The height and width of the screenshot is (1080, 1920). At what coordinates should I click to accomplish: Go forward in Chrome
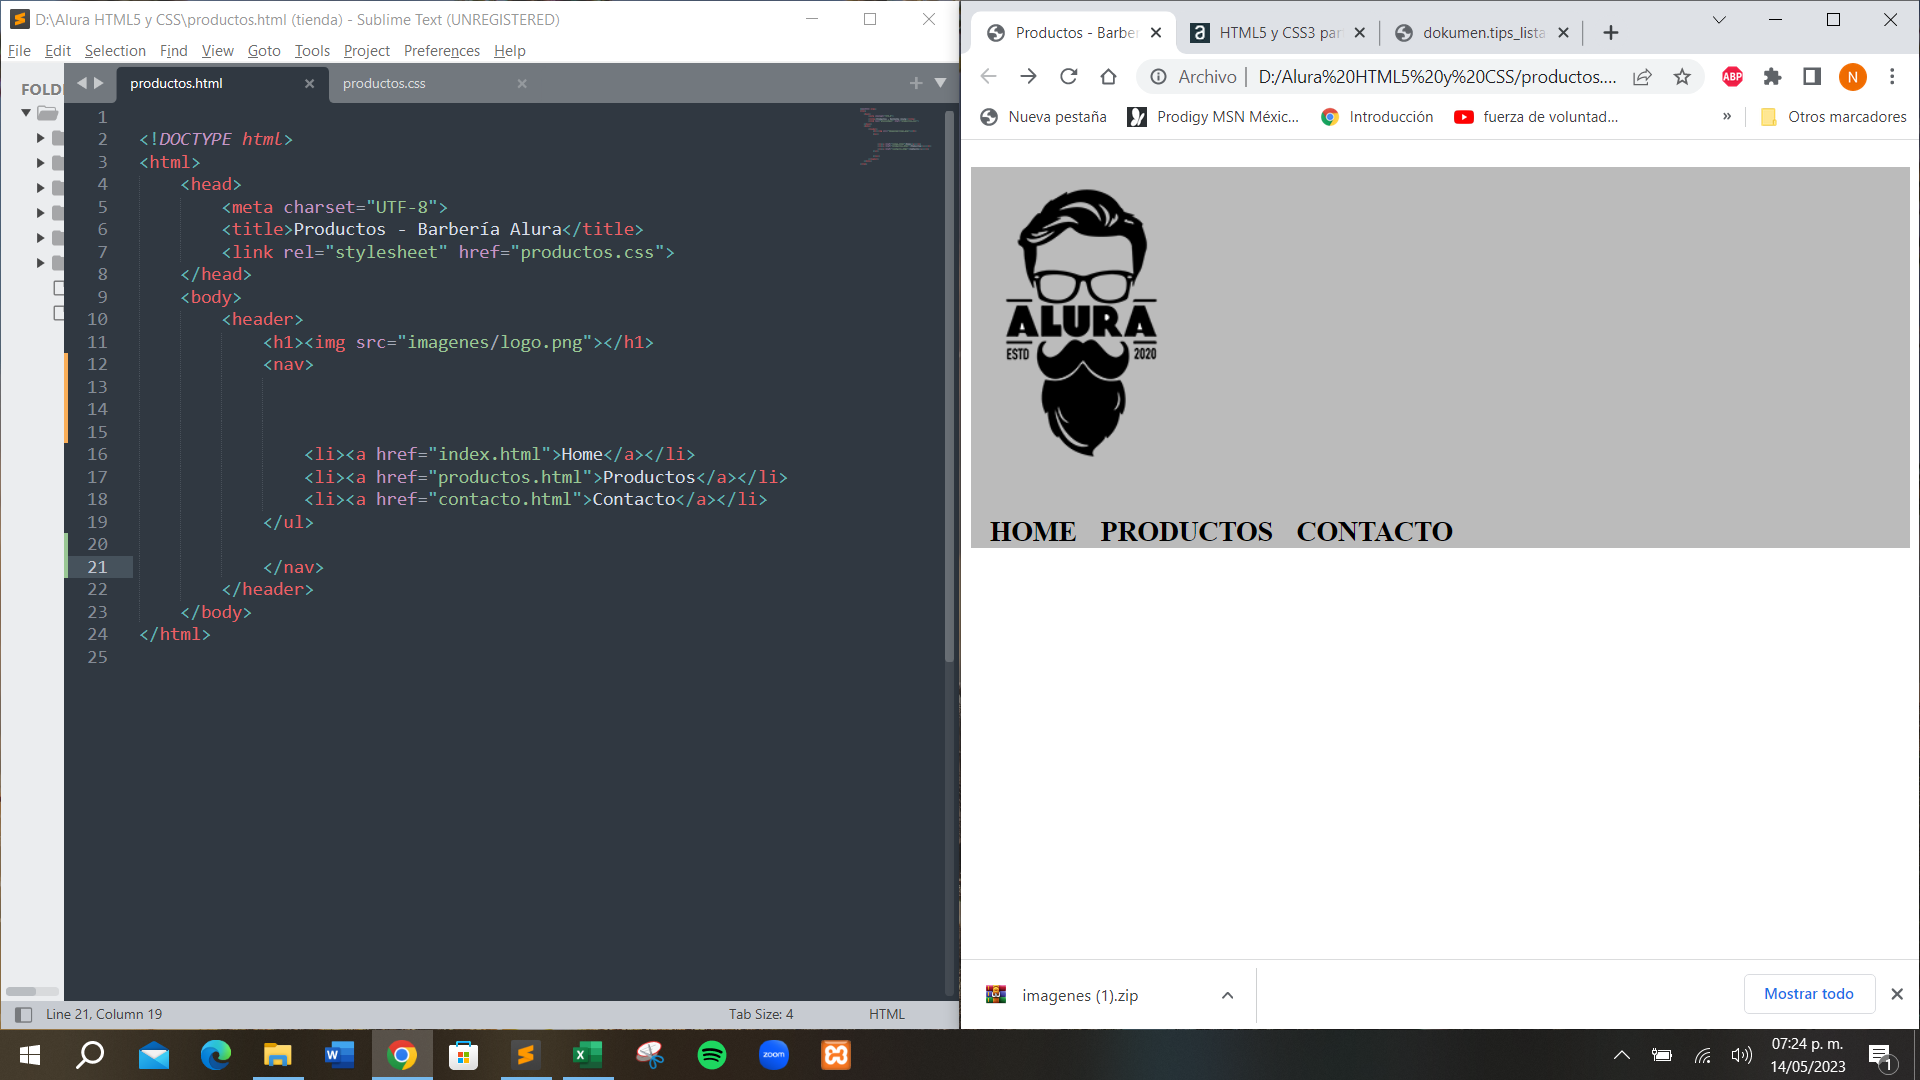coord(1028,77)
